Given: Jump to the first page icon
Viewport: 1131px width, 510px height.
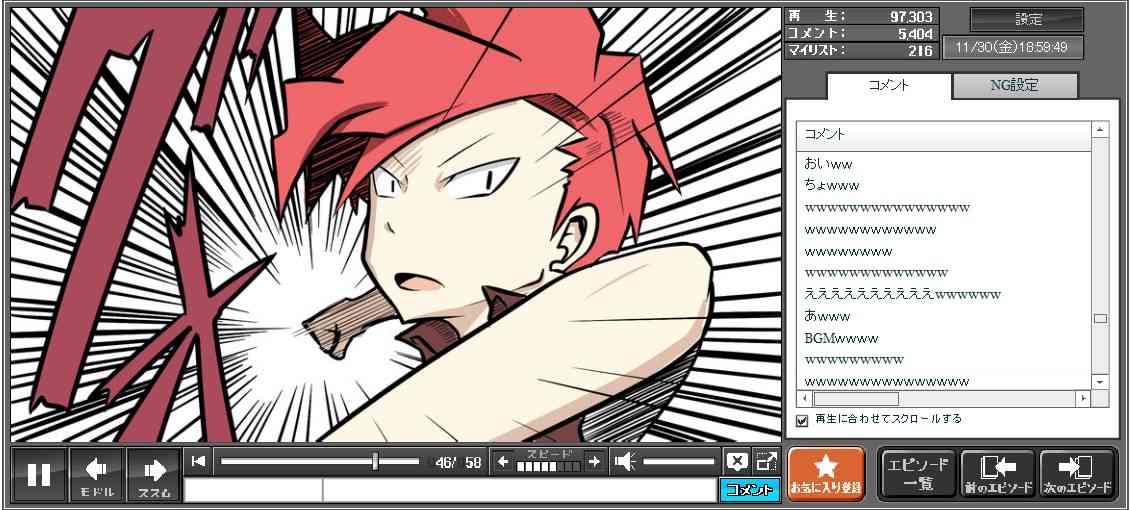Looking at the screenshot, I should [x=199, y=461].
